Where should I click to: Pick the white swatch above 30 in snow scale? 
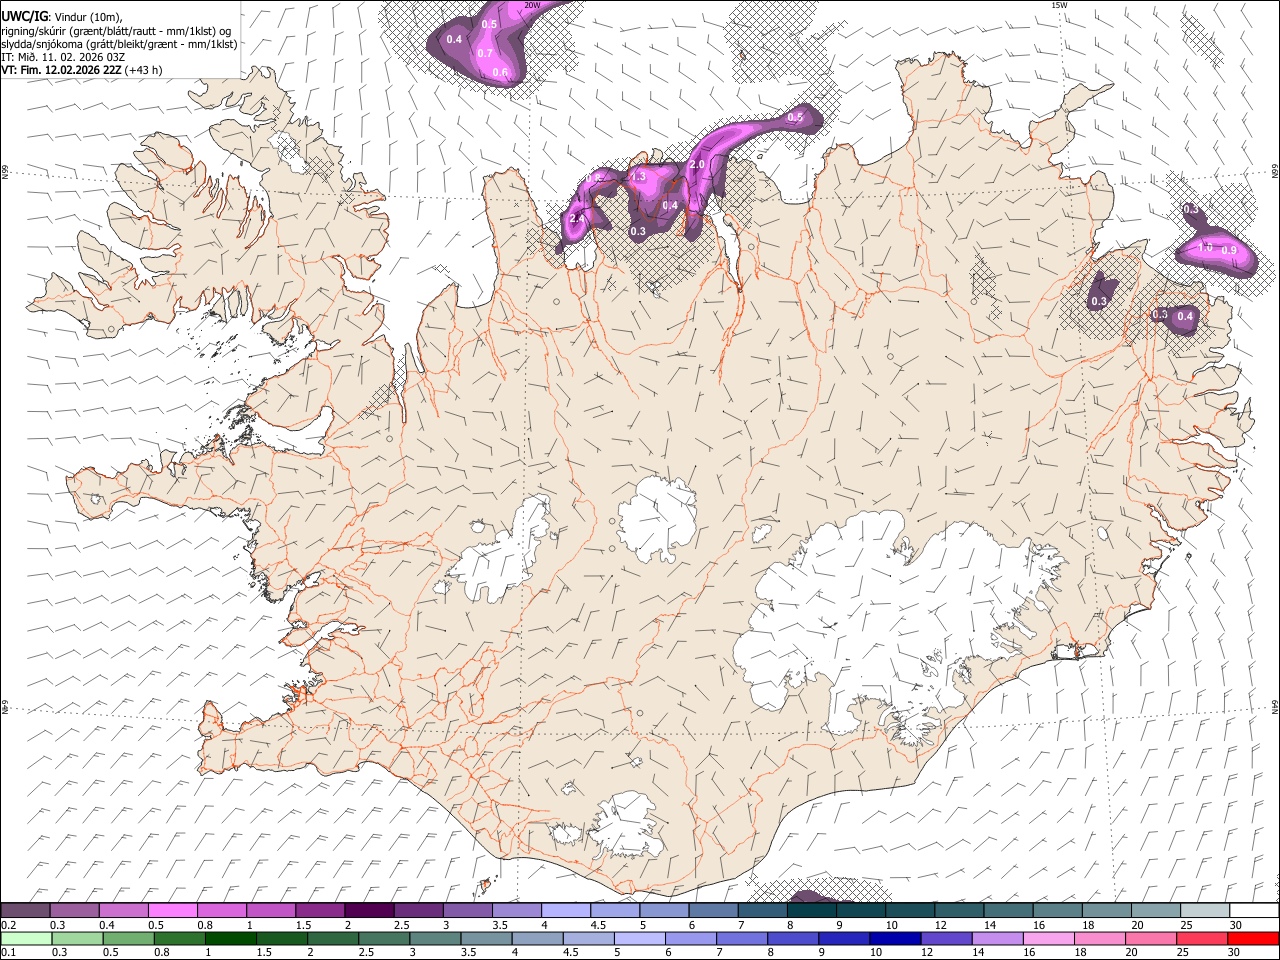pos(1254,911)
